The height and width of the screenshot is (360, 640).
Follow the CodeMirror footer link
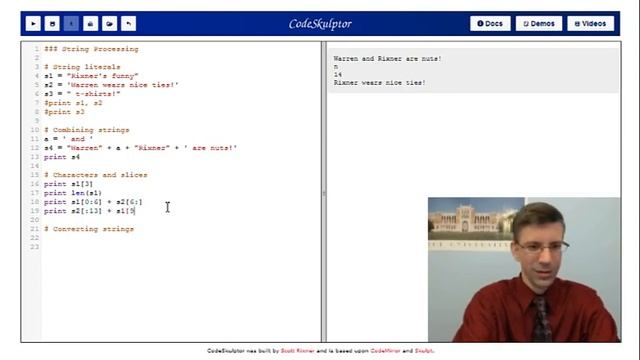click(x=385, y=351)
